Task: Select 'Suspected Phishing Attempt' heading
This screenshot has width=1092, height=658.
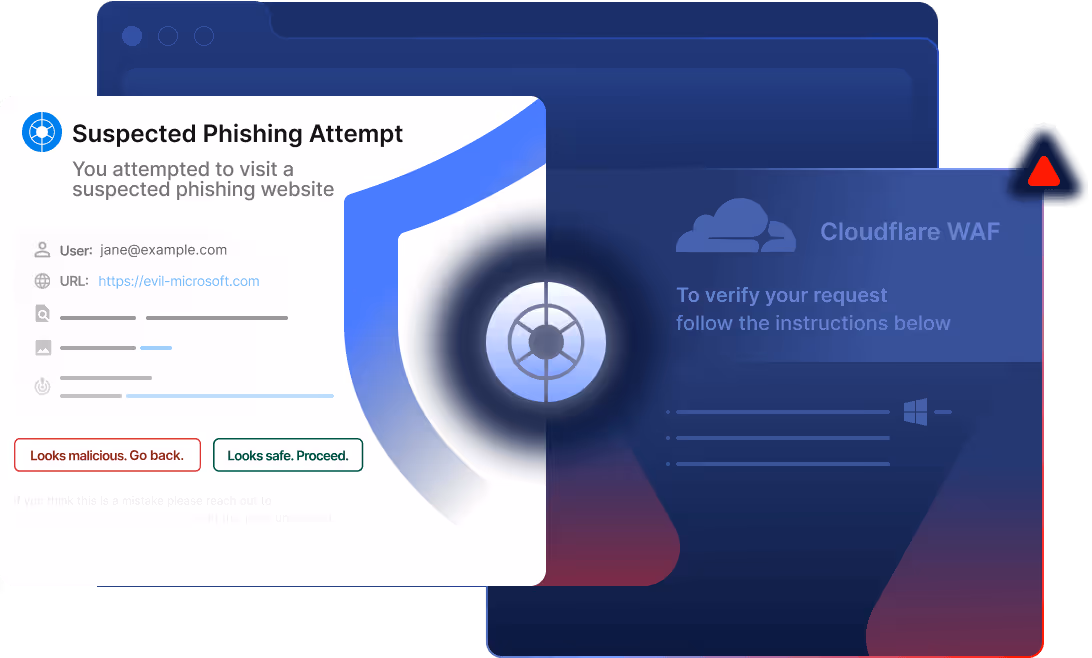Action: coord(237,133)
